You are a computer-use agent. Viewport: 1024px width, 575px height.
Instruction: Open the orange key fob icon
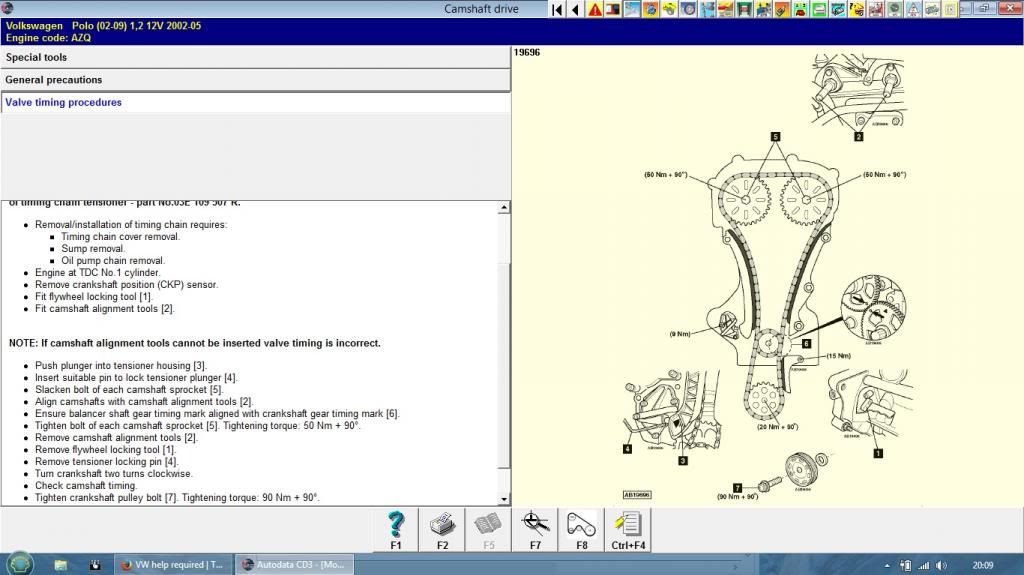tap(782, 9)
